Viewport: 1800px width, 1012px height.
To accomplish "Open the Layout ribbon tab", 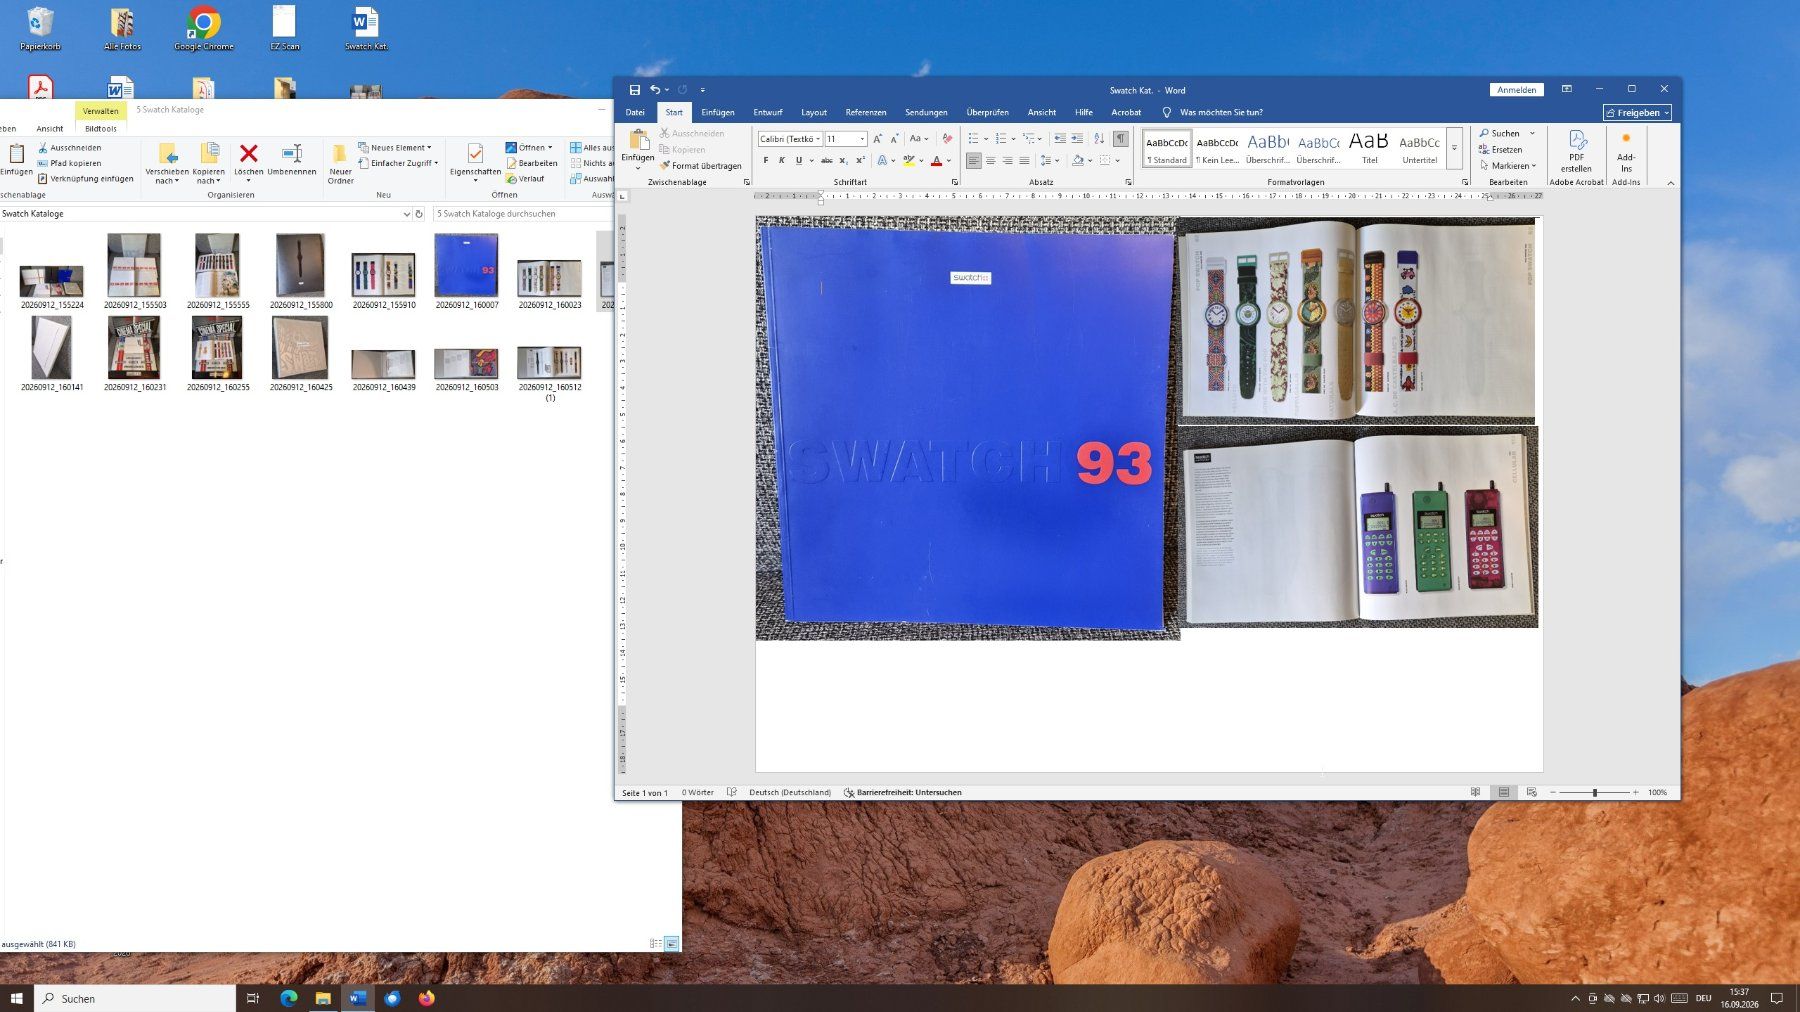I will tap(814, 112).
